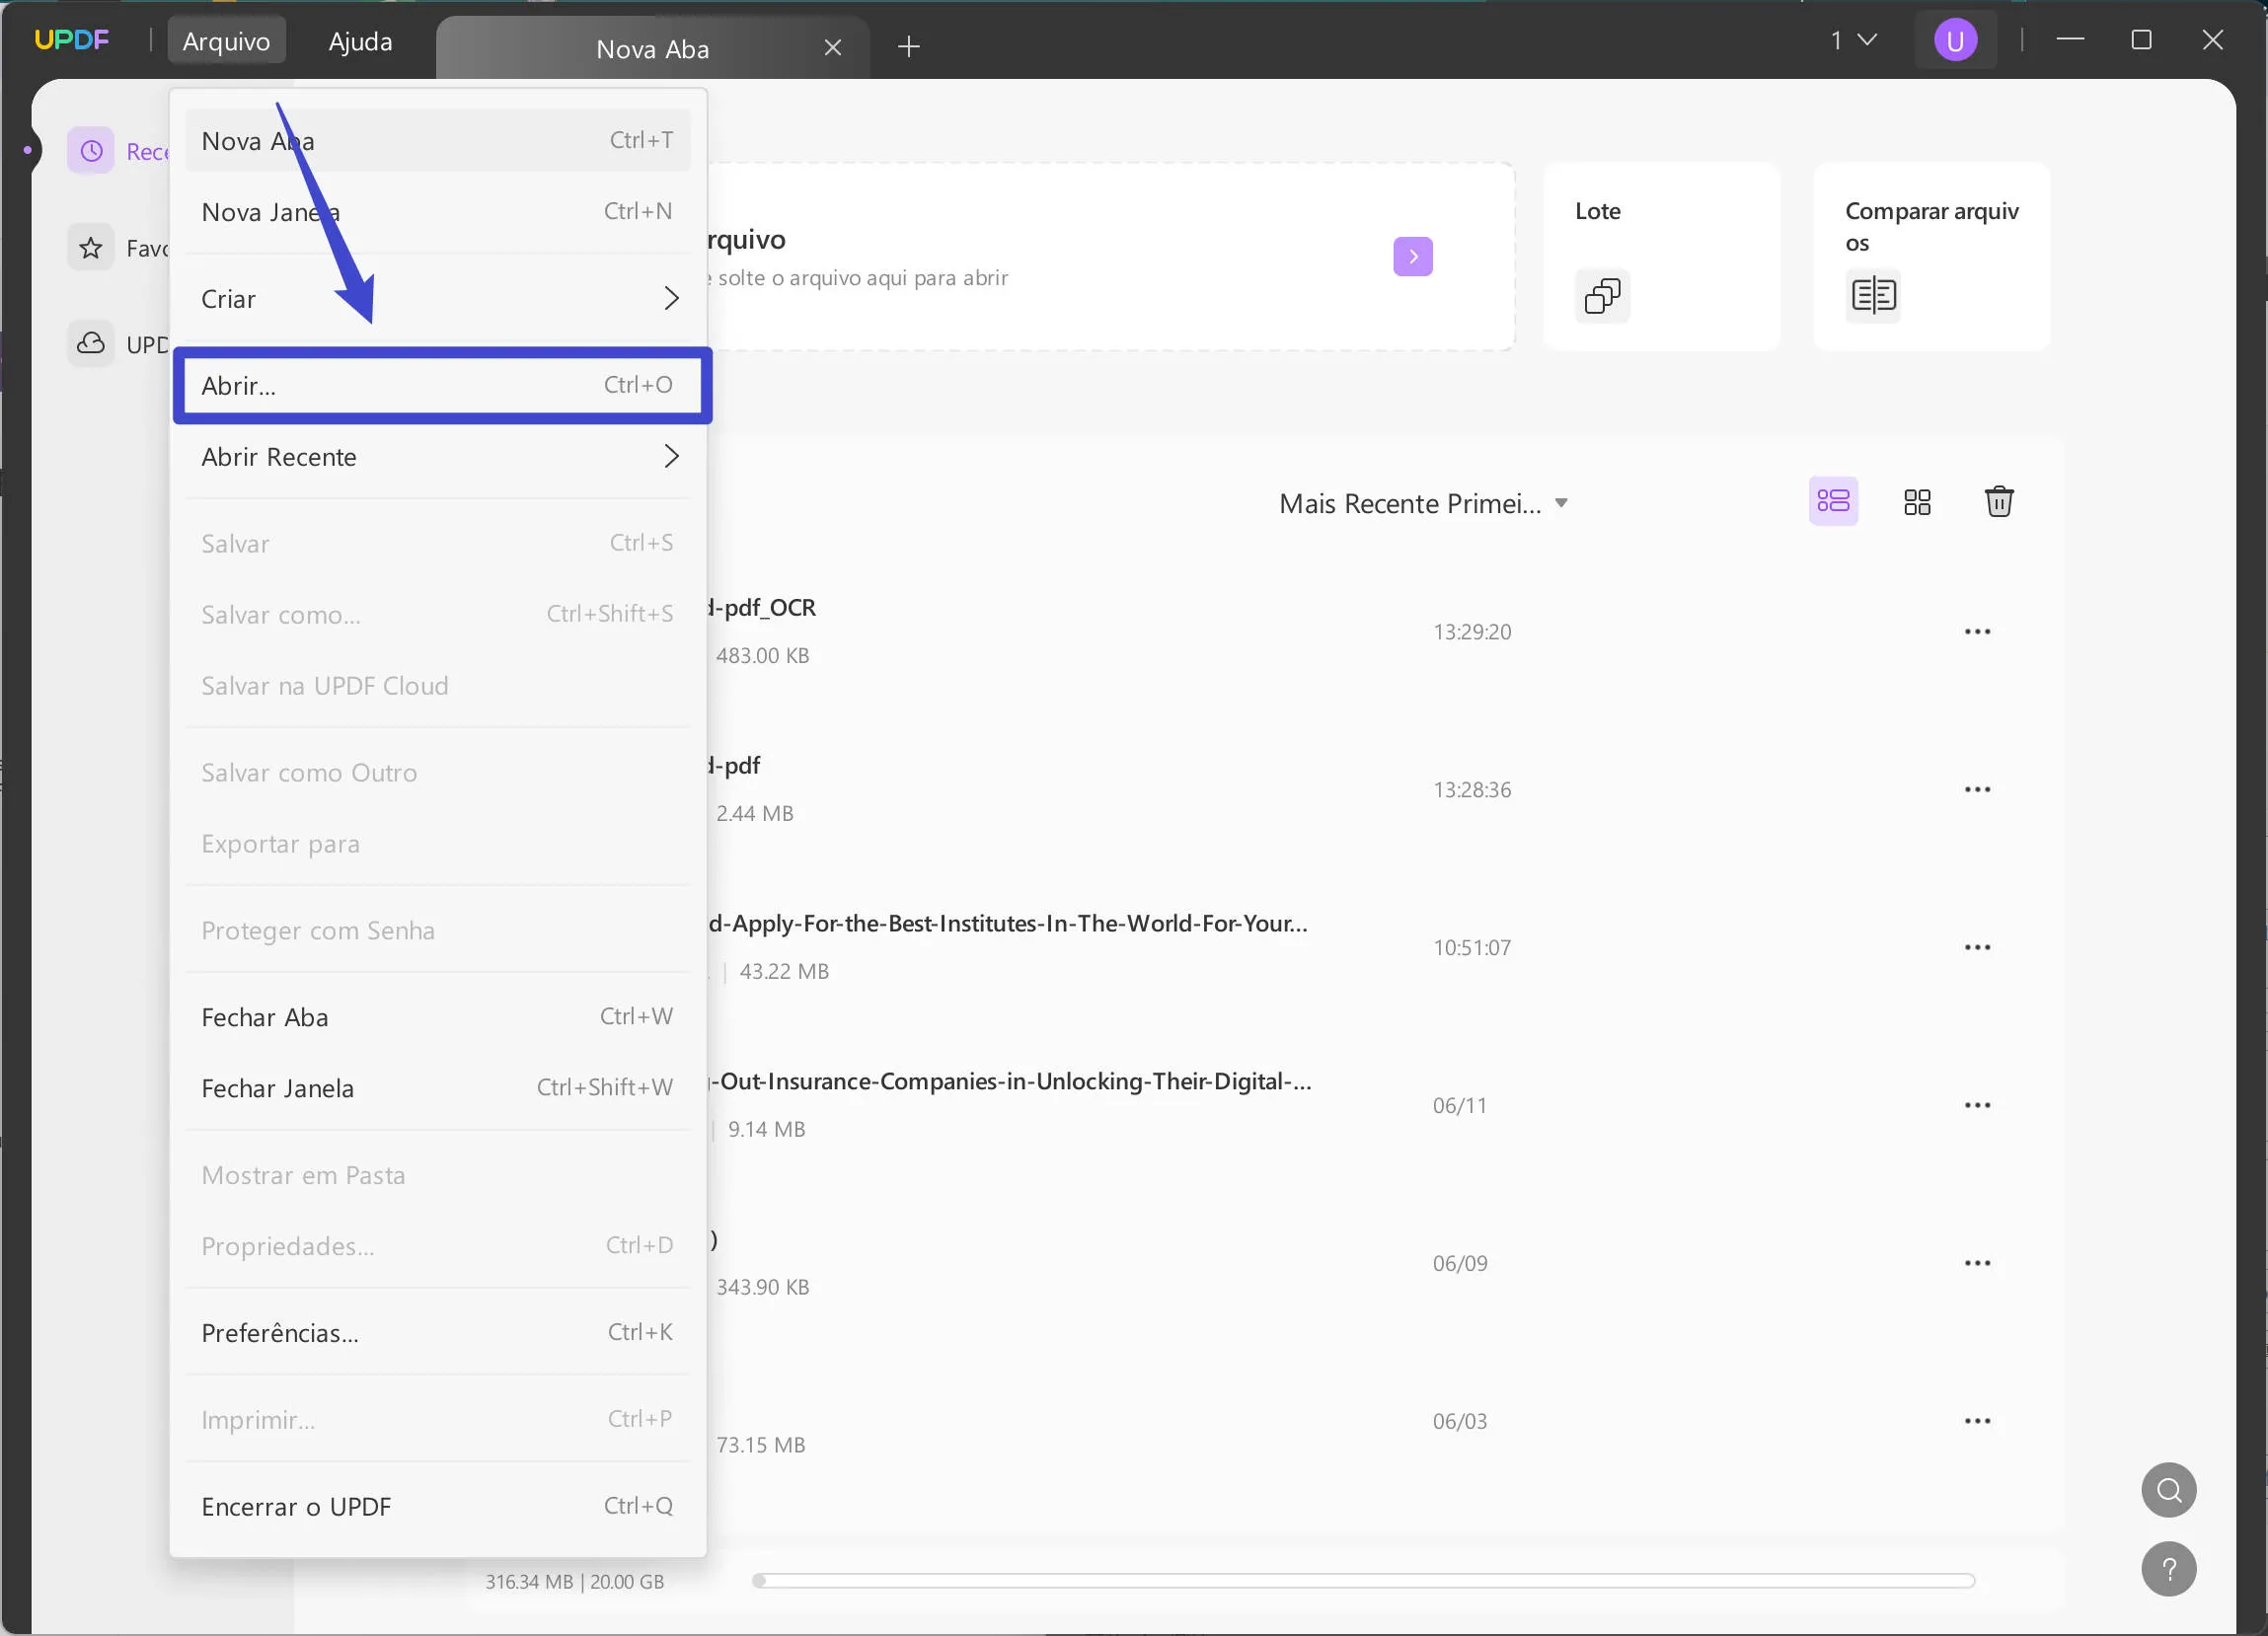Open the Lote batch processing icon
The image size is (2268, 1636).
point(1602,296)
